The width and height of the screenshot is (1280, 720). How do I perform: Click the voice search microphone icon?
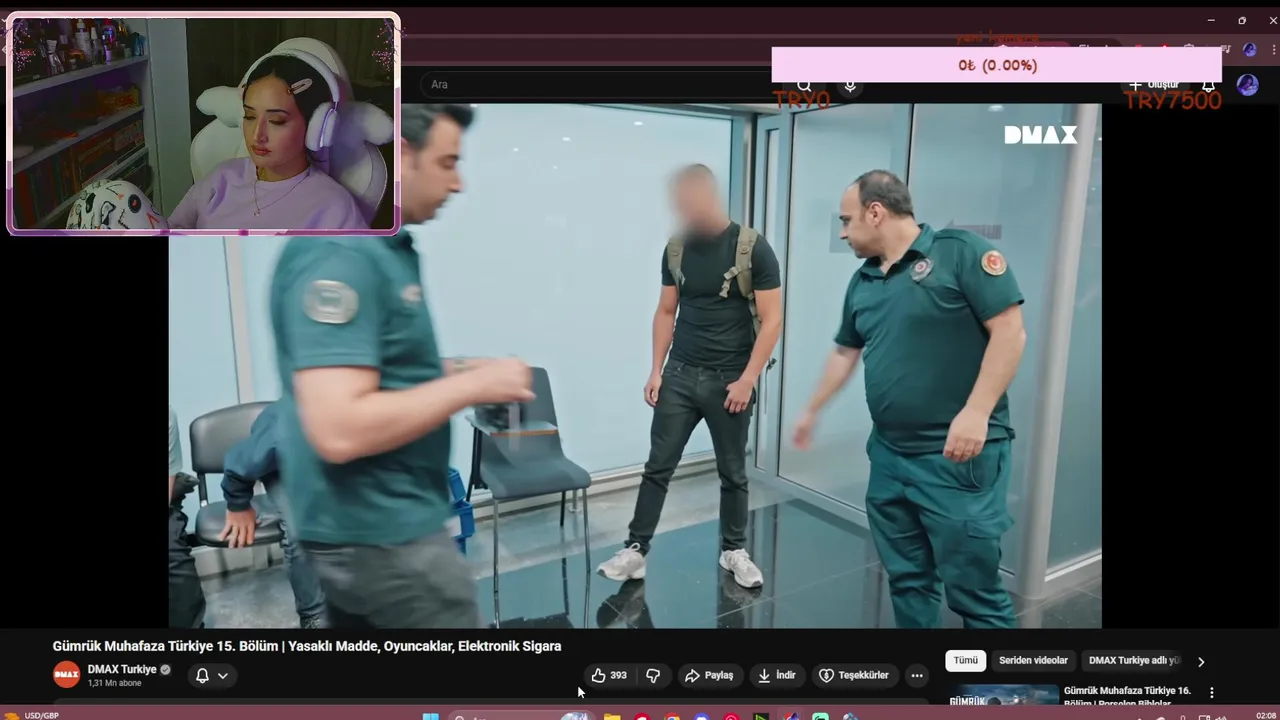click(x=850, y=86)
